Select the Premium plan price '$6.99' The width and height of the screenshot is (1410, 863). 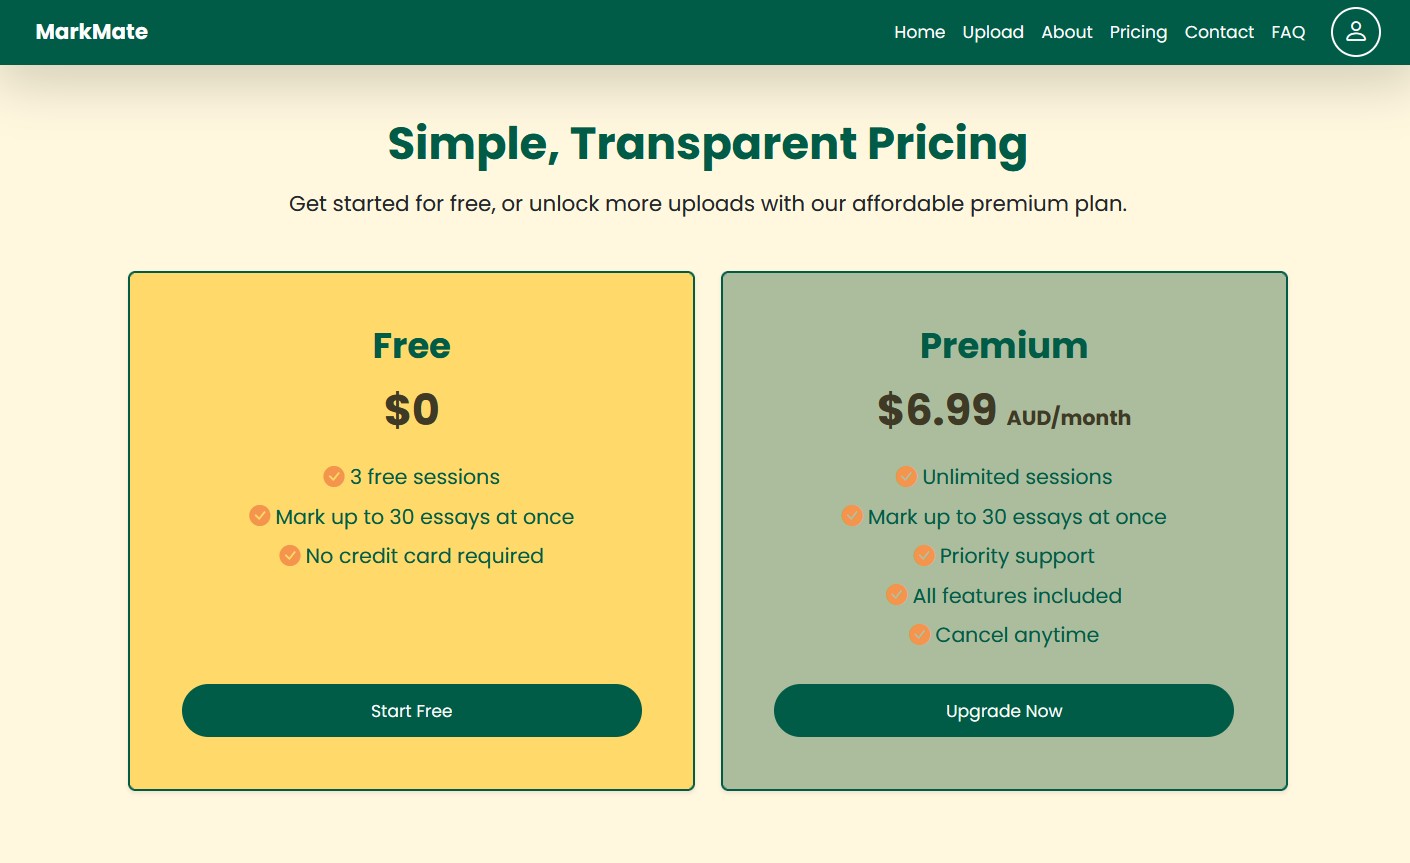pos(937,409)
